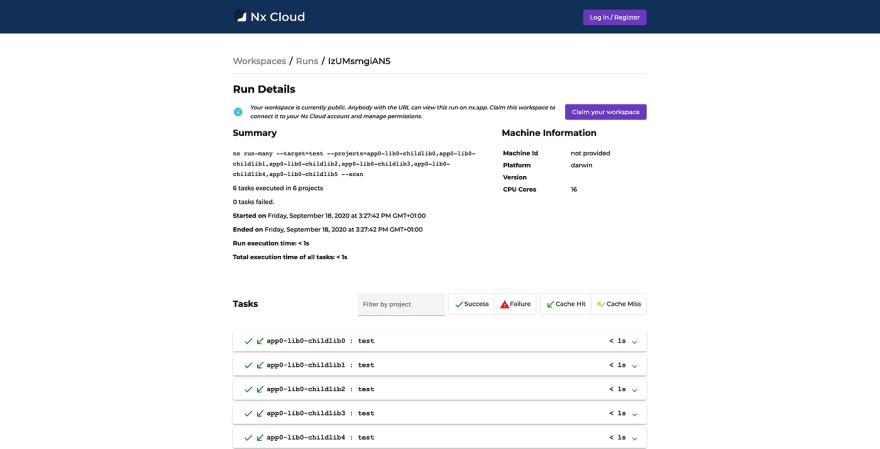
Task: Click cache hit arrow on app0-lib0-childlib4 row
Action: 260,438
